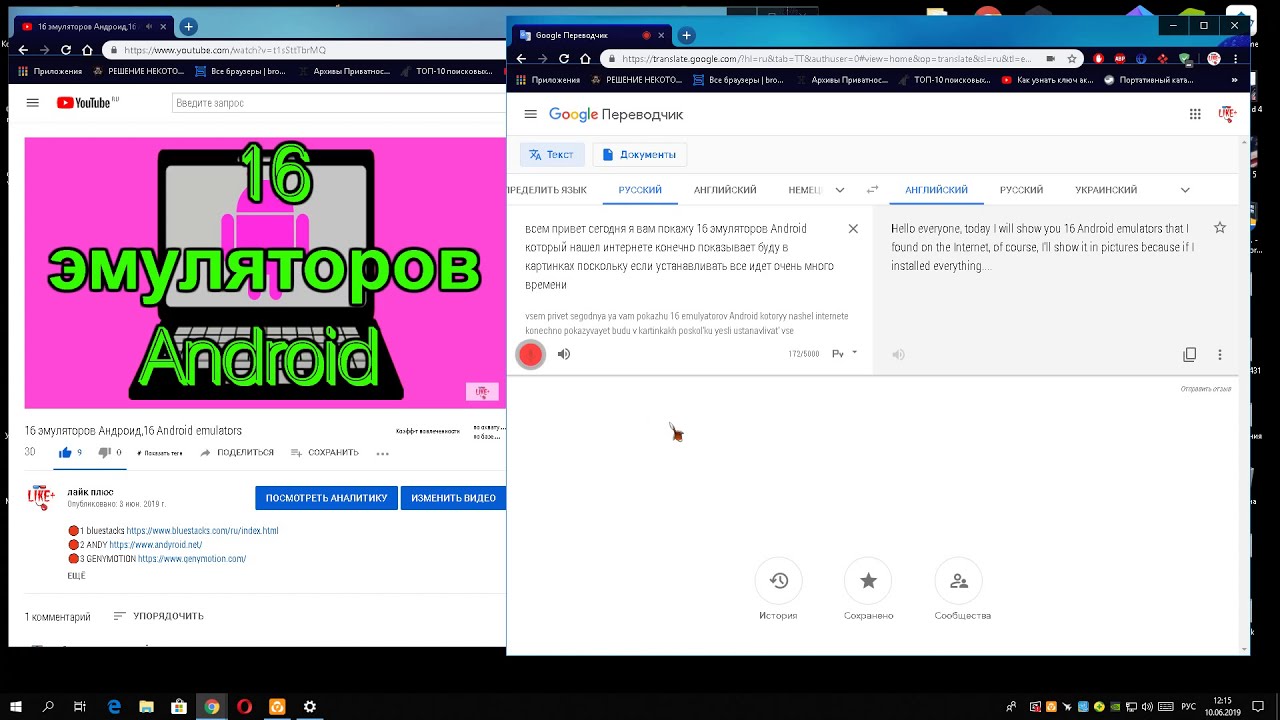Sort the YouTube comments

click(158, 617)
